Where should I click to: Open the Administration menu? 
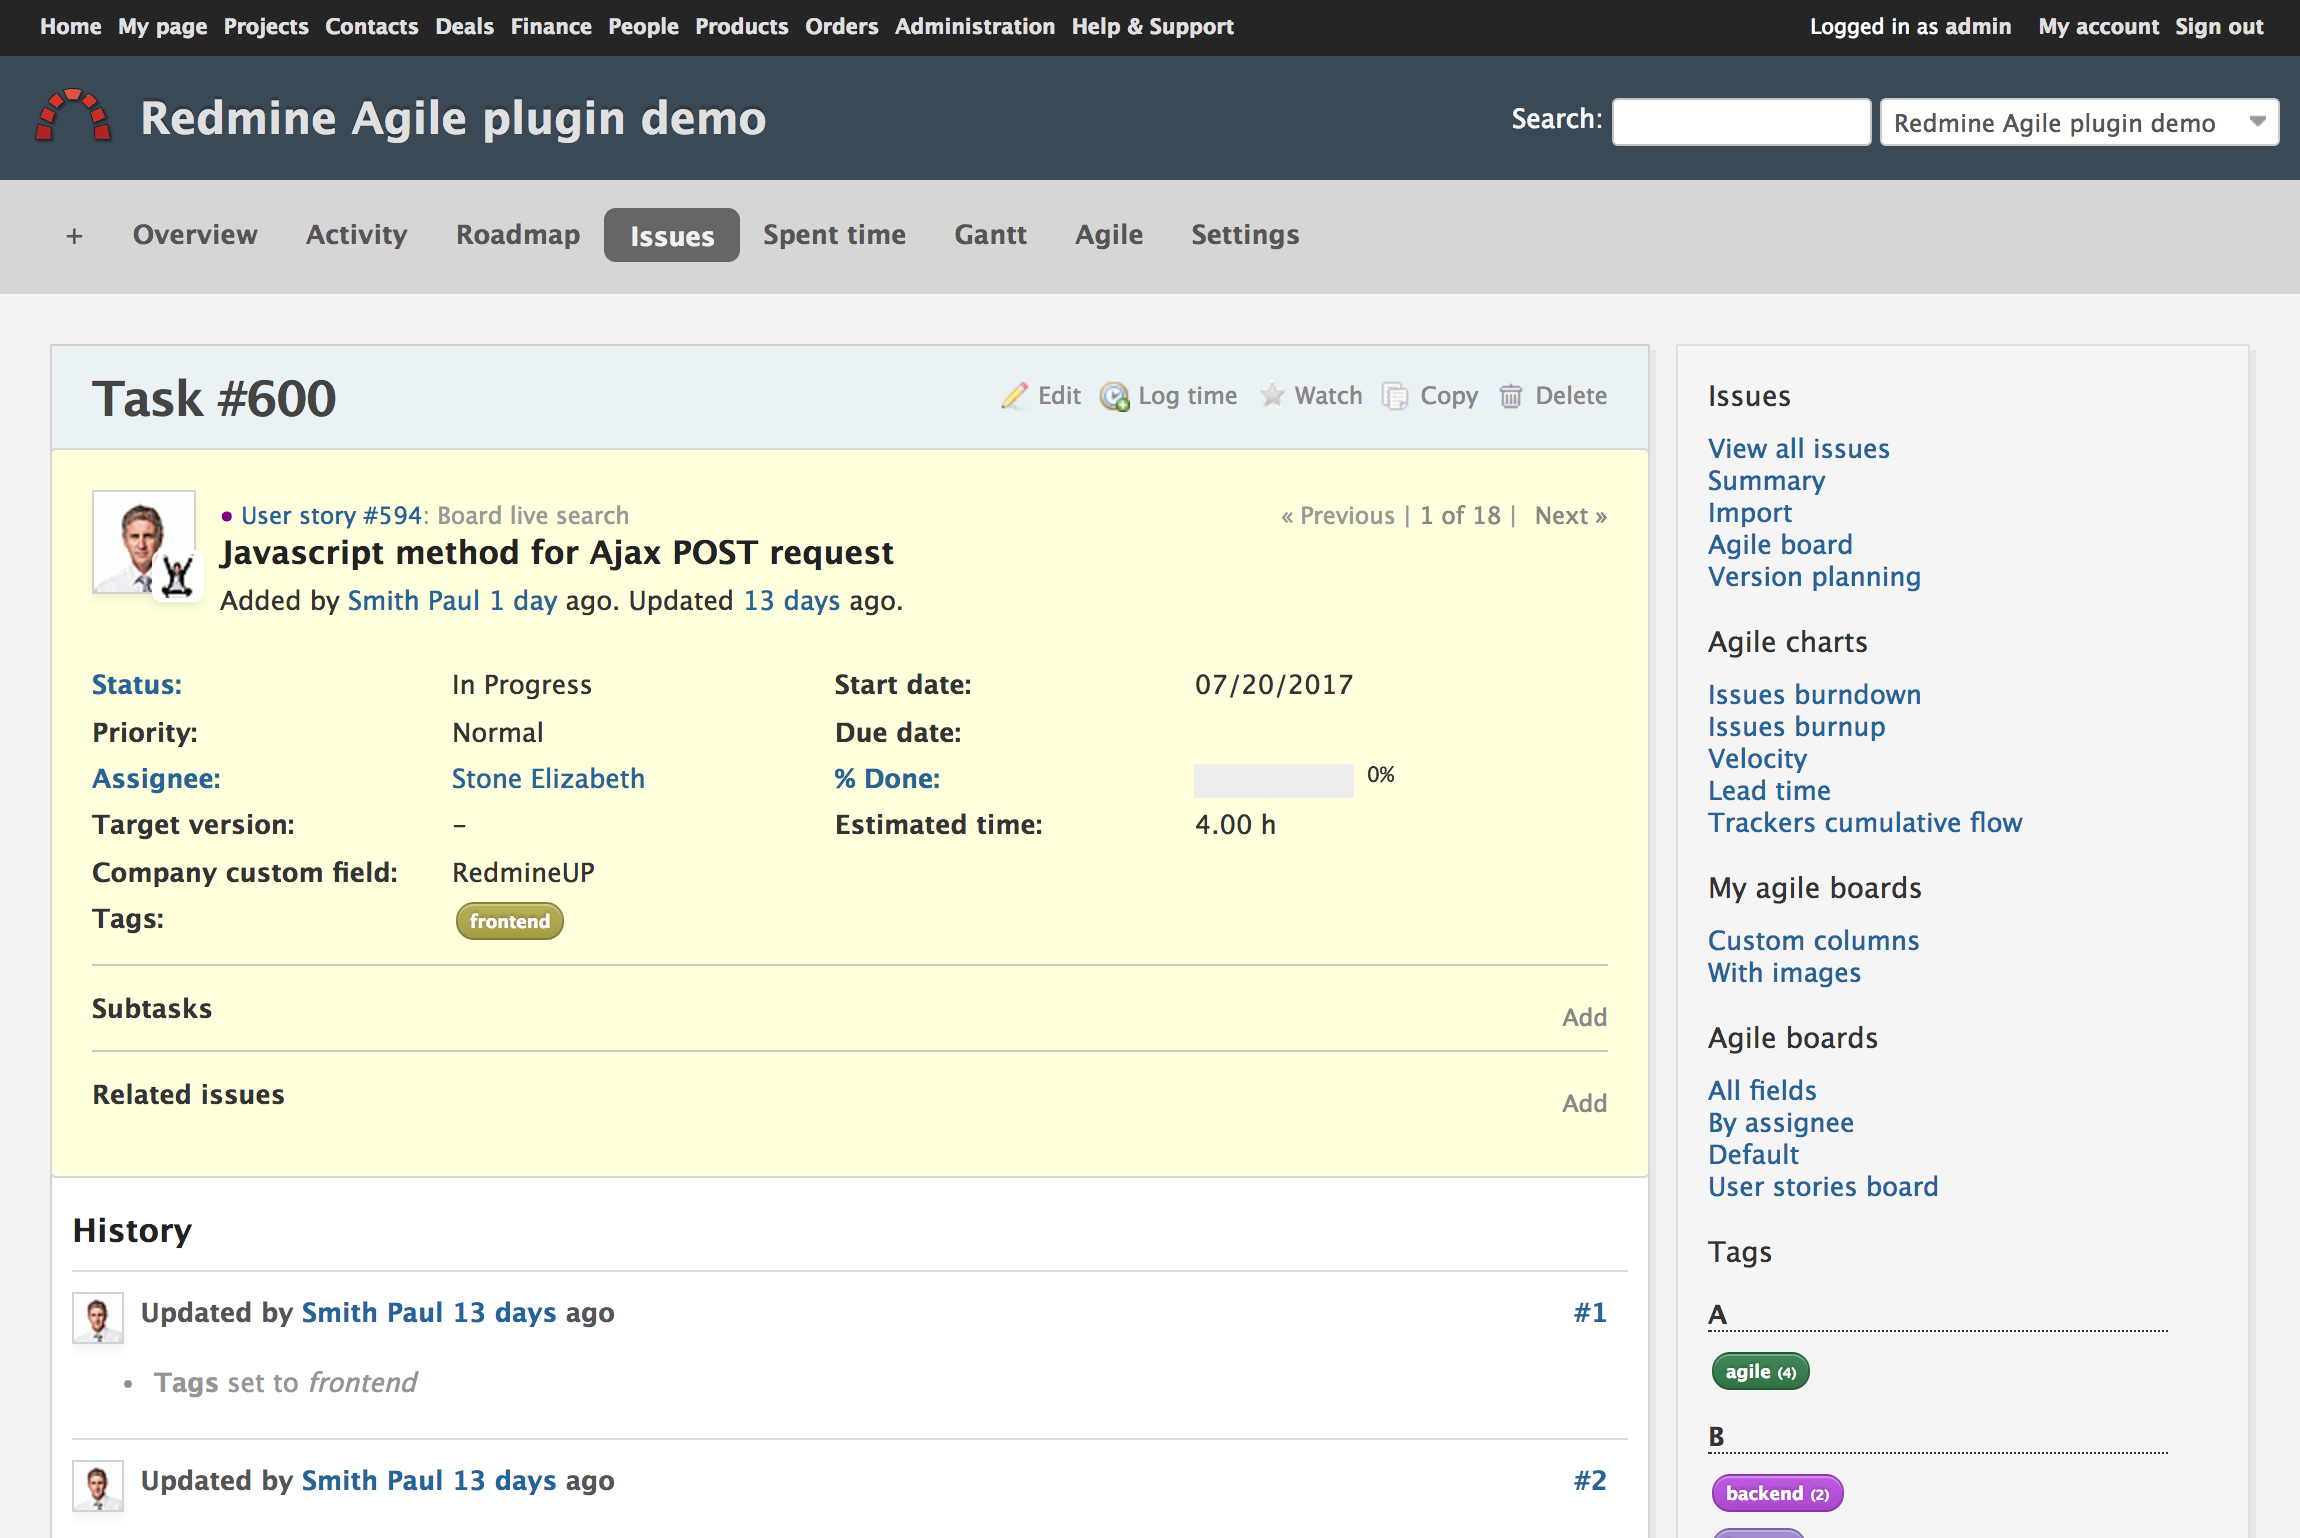974,26
